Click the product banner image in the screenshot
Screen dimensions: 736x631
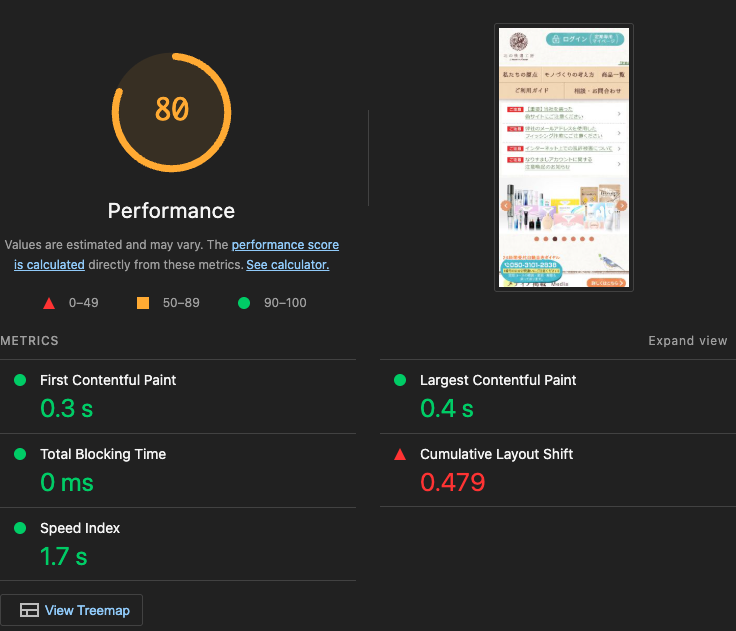(x=564, y=207)
